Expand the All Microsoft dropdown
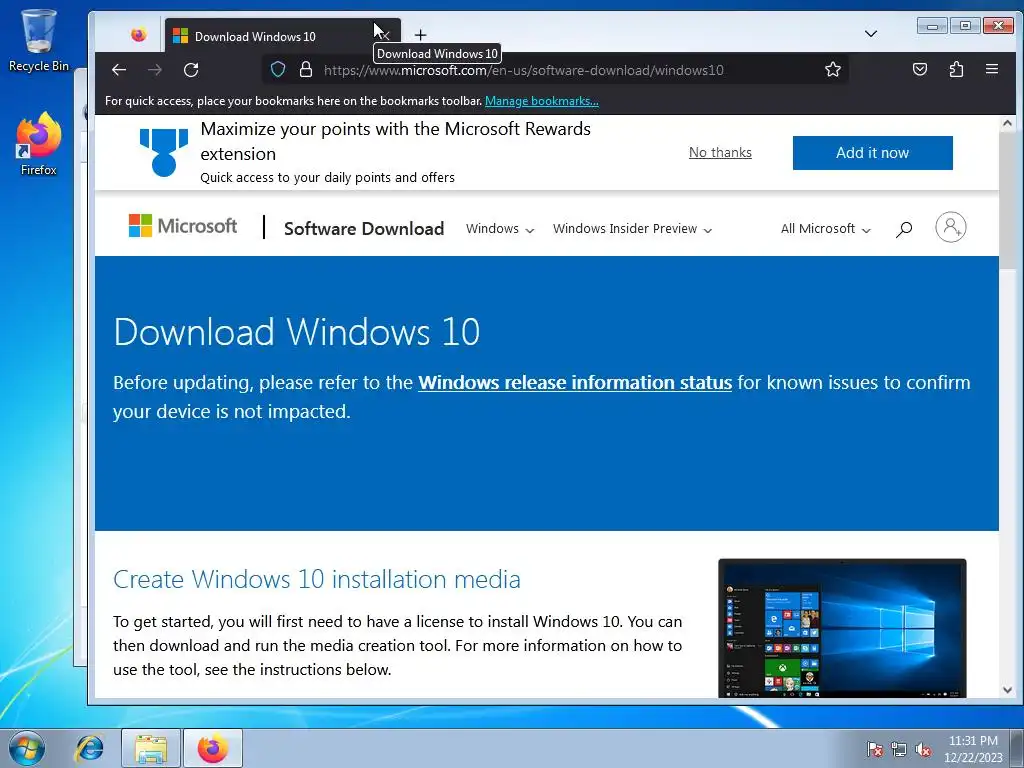The image size is (1024, 768). [x=825, y=229]
